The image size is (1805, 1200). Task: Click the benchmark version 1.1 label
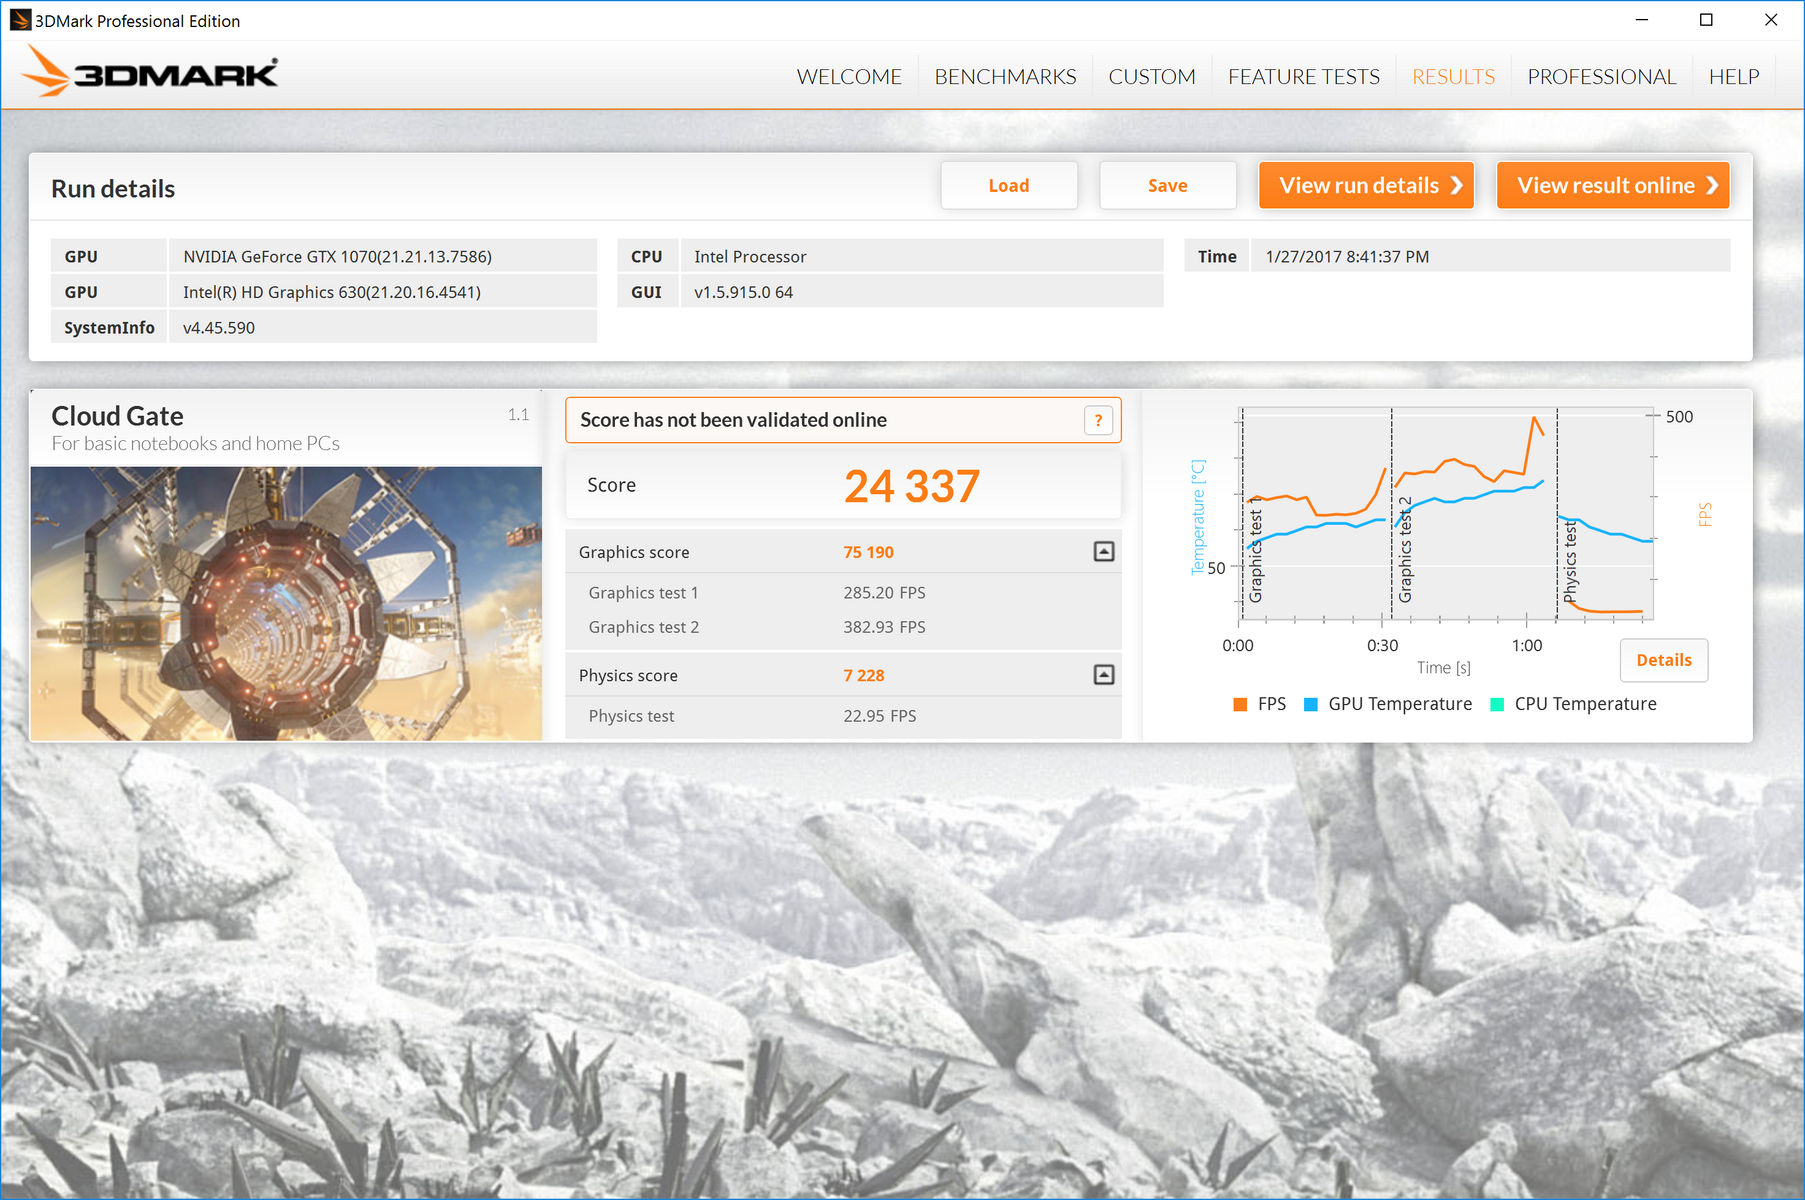click(518, 414)
